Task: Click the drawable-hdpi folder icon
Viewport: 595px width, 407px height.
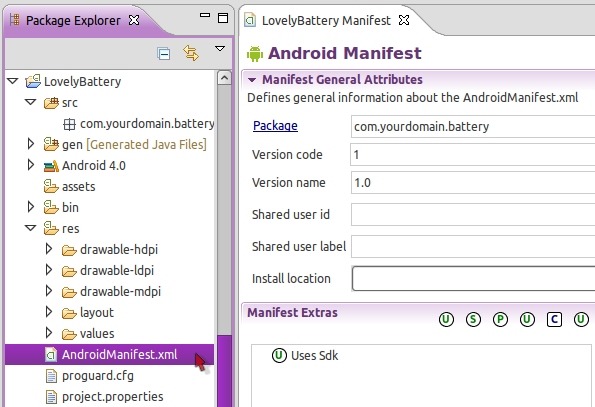Action: 69,250
